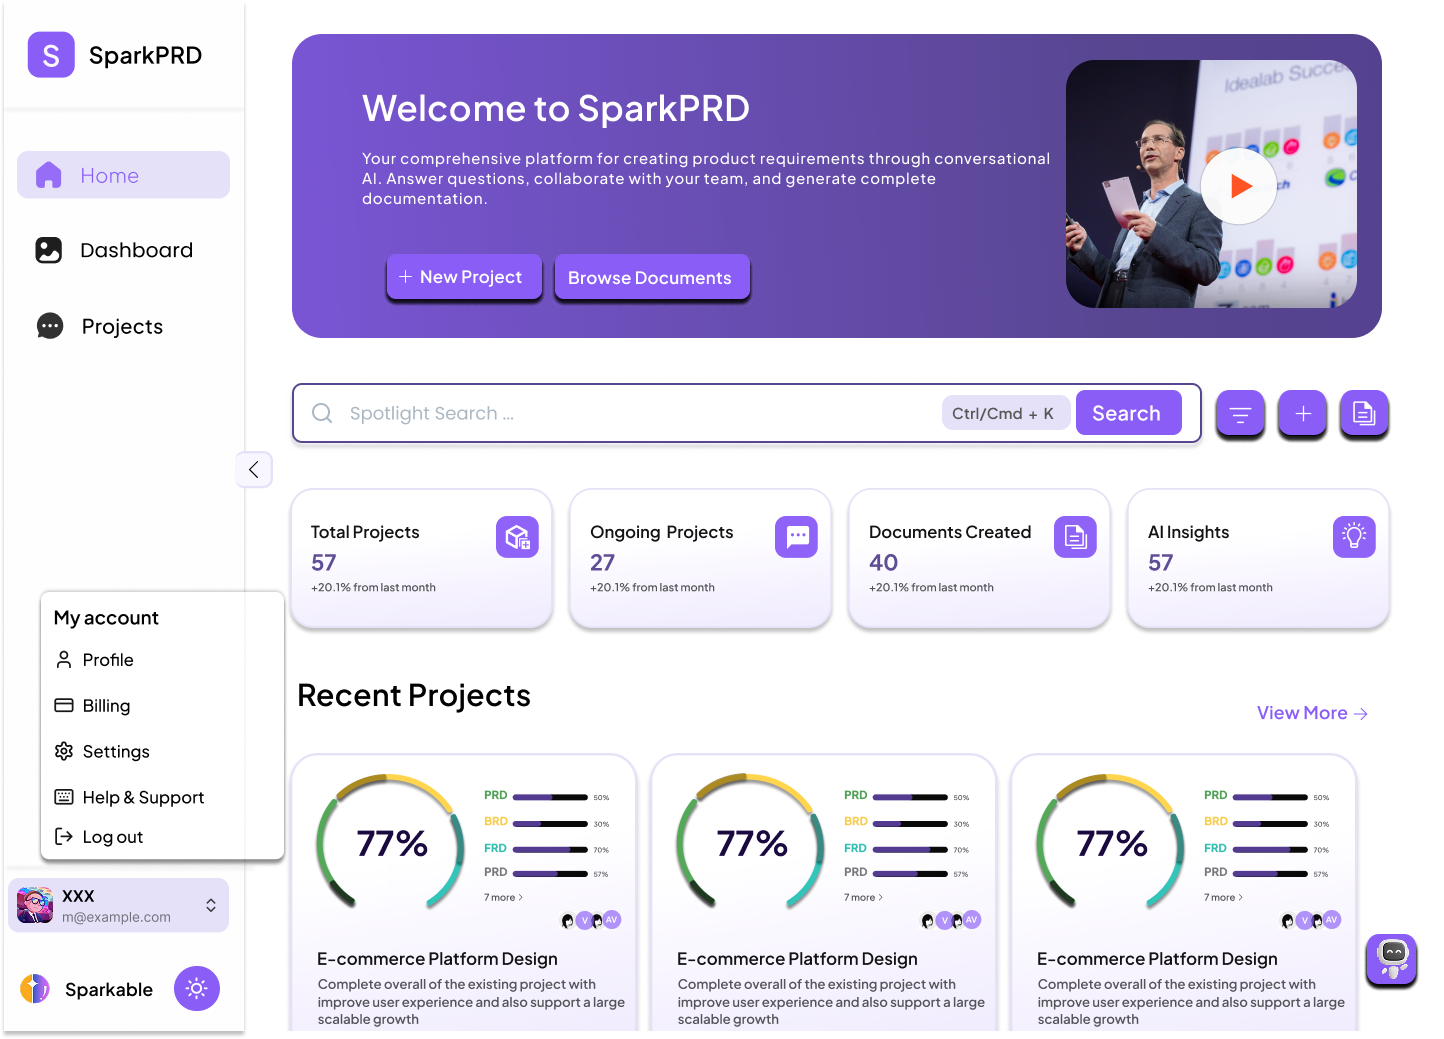This screenshot has width=1444, height=1039.
Task: Choose Log out from account menu
Action: pos(112,837)
